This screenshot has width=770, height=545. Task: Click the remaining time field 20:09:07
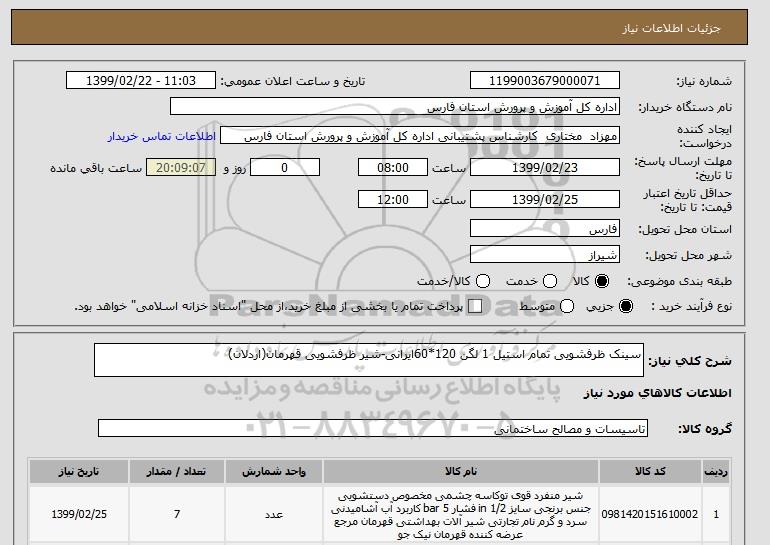point(181,167)
